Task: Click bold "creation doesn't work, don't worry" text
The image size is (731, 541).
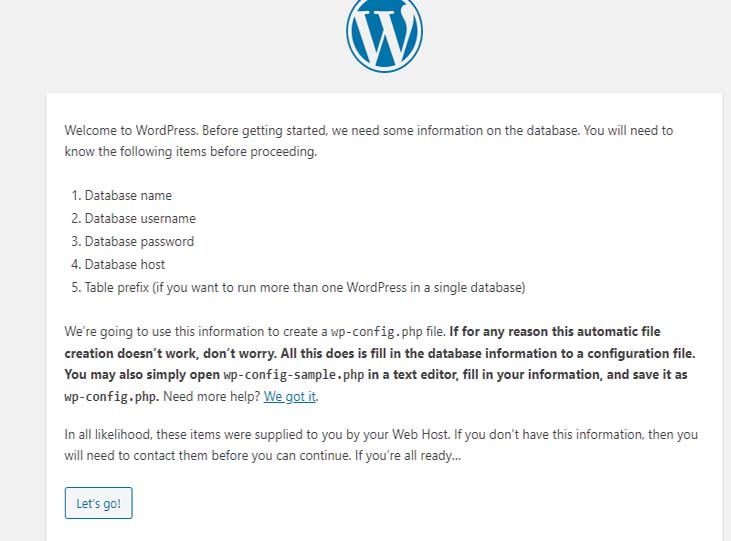Action: click(x=171, y=353)
